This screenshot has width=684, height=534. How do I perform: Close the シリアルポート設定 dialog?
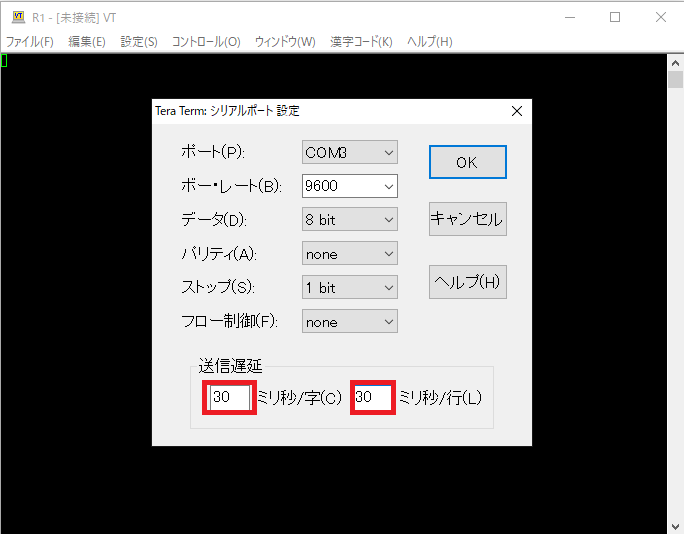pyautogui.click(x=517, y=111)
